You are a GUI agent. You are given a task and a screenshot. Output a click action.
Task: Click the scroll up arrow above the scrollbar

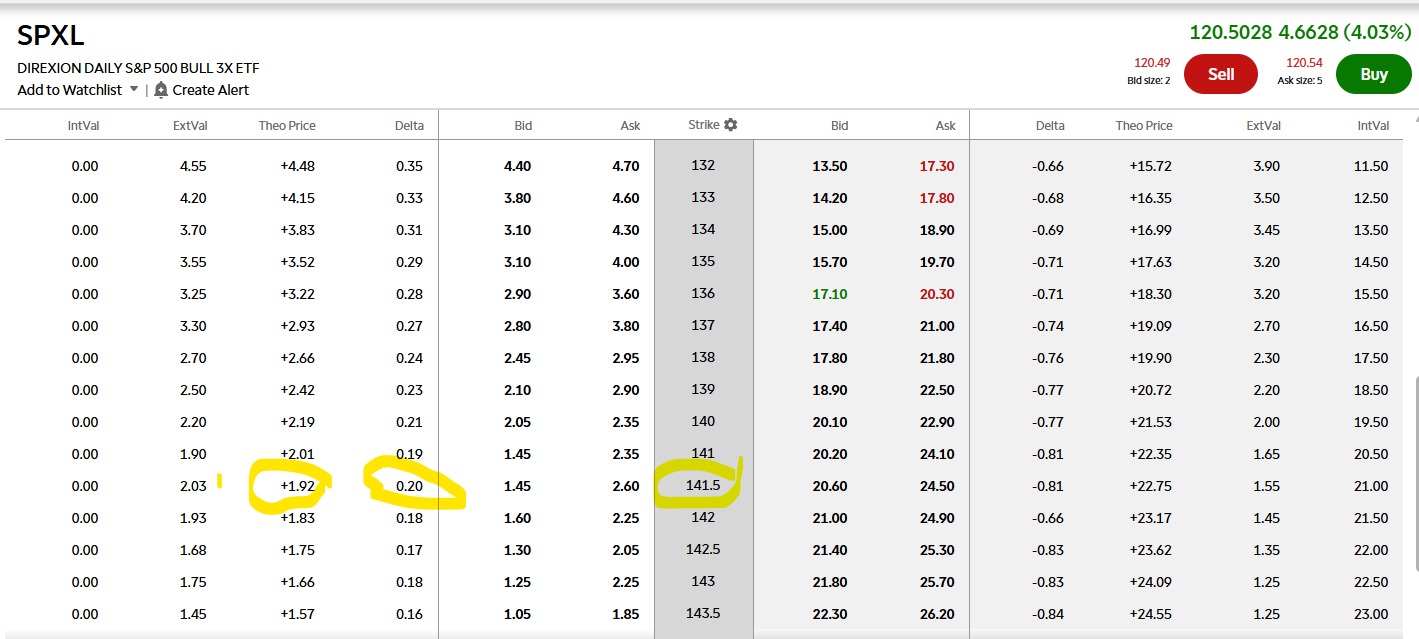point(1414,117)
